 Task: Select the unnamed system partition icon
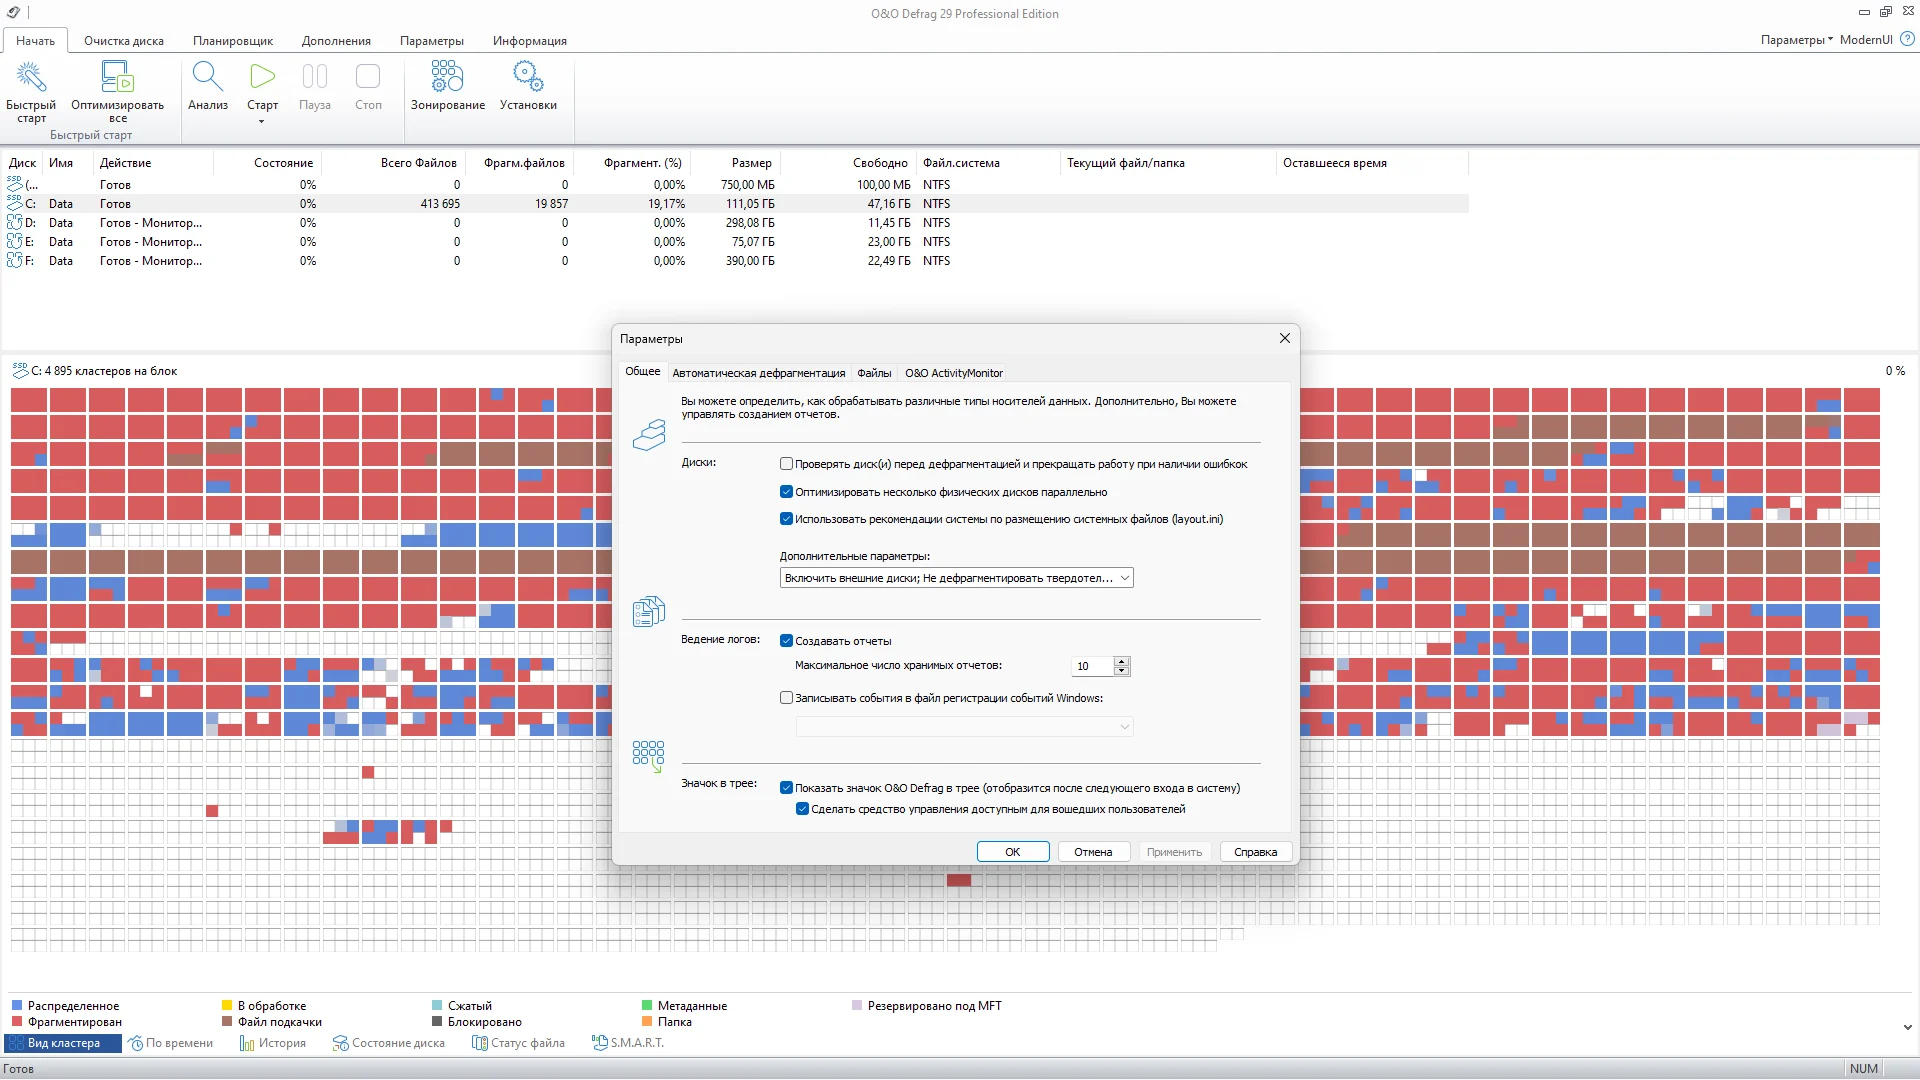coord(15,184)
